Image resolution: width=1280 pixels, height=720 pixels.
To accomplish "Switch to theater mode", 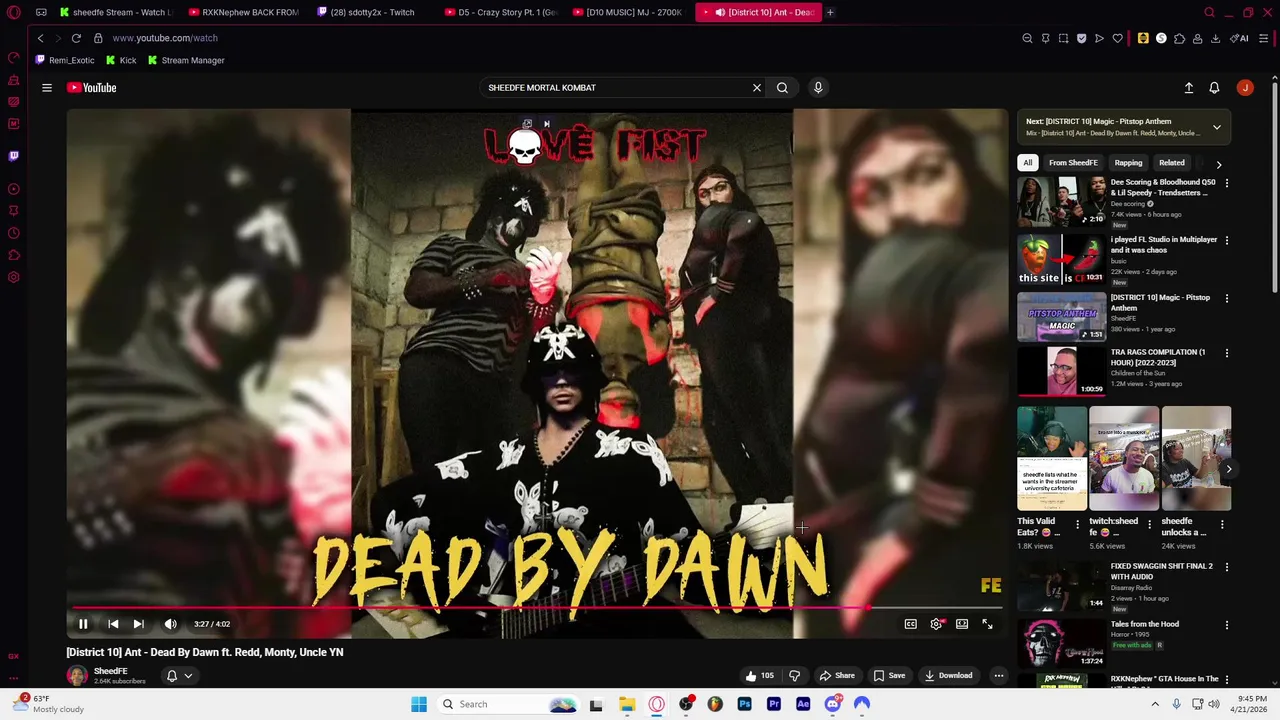I will point(962,624).
